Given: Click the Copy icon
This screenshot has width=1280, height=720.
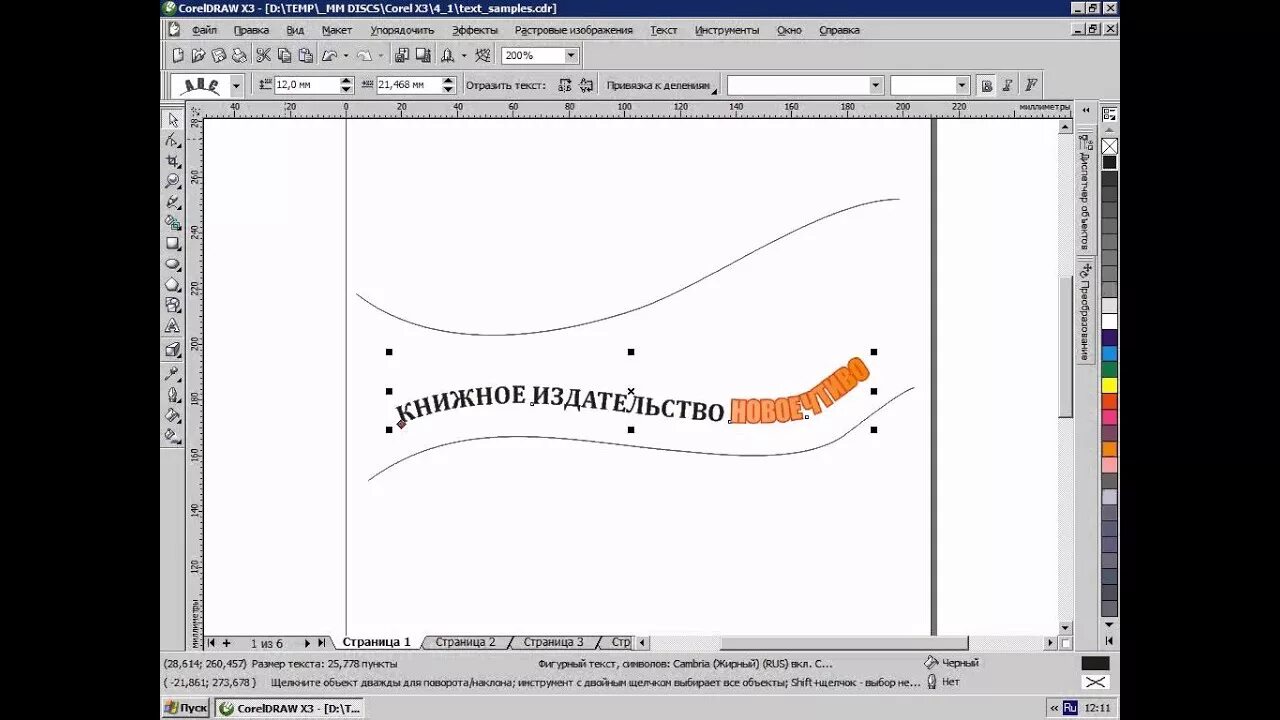Looking at the screenshot, I should [x=284, y=55].
